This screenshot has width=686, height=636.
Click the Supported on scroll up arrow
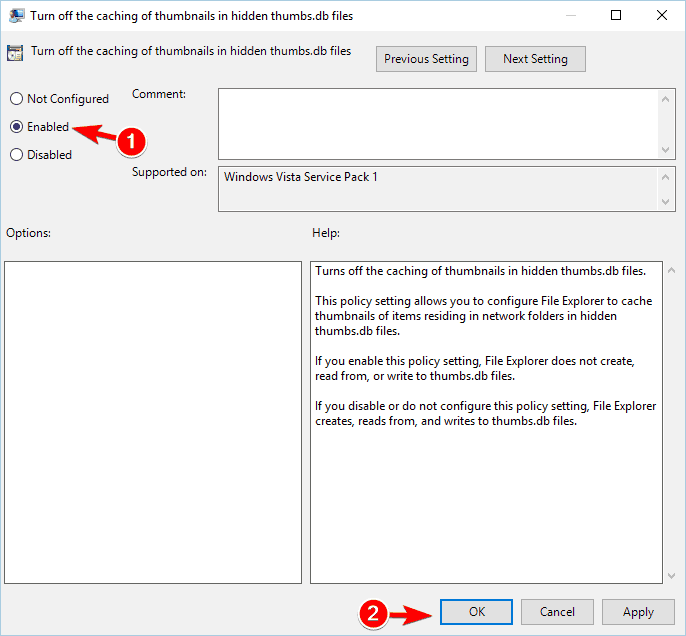(665, 177)
